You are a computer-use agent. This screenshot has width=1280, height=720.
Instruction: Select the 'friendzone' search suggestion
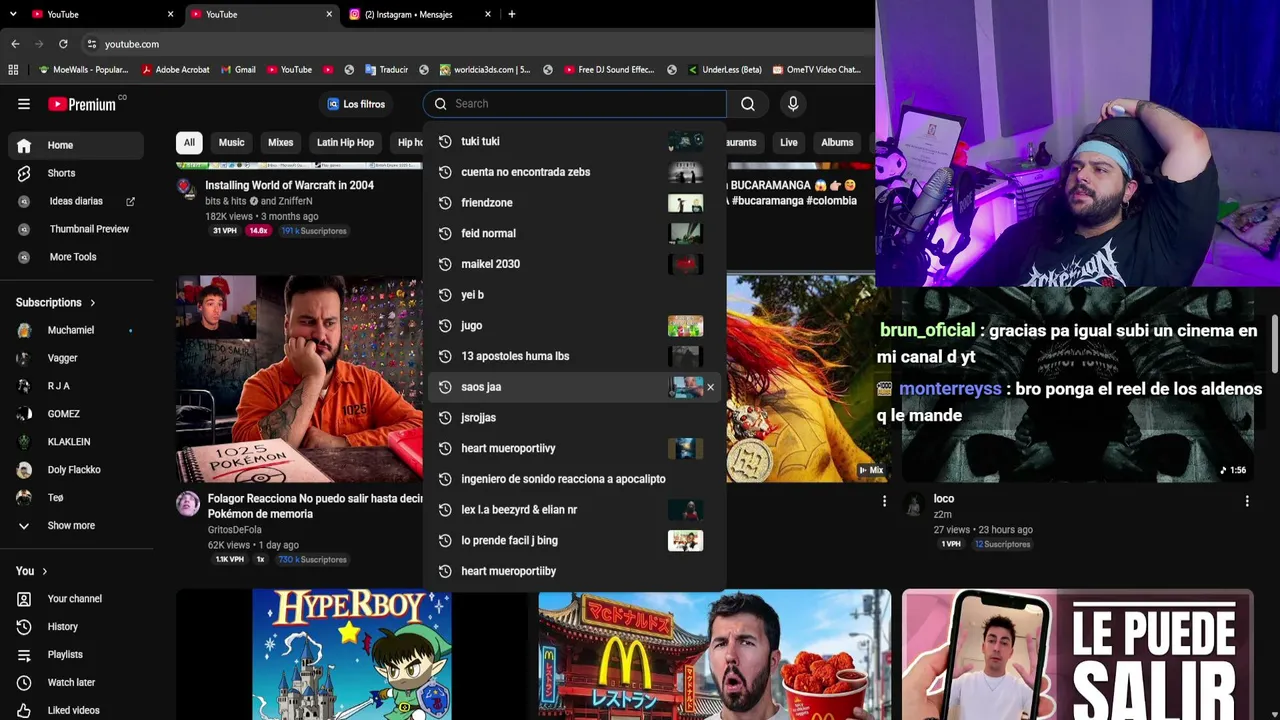(575, 203)
